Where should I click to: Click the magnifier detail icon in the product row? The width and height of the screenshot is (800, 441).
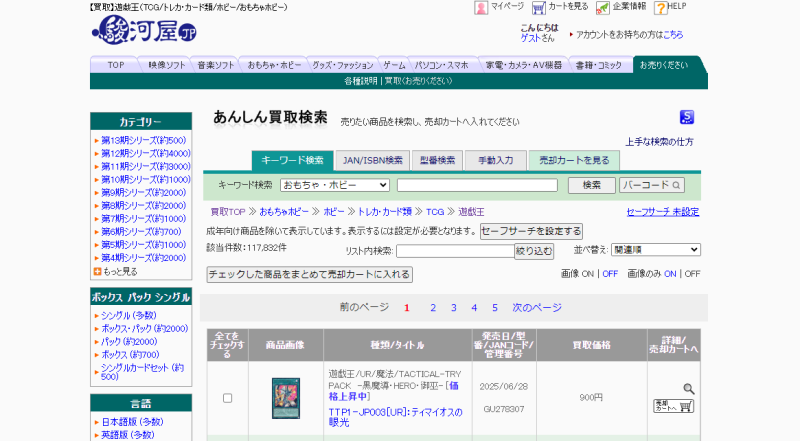688,388
